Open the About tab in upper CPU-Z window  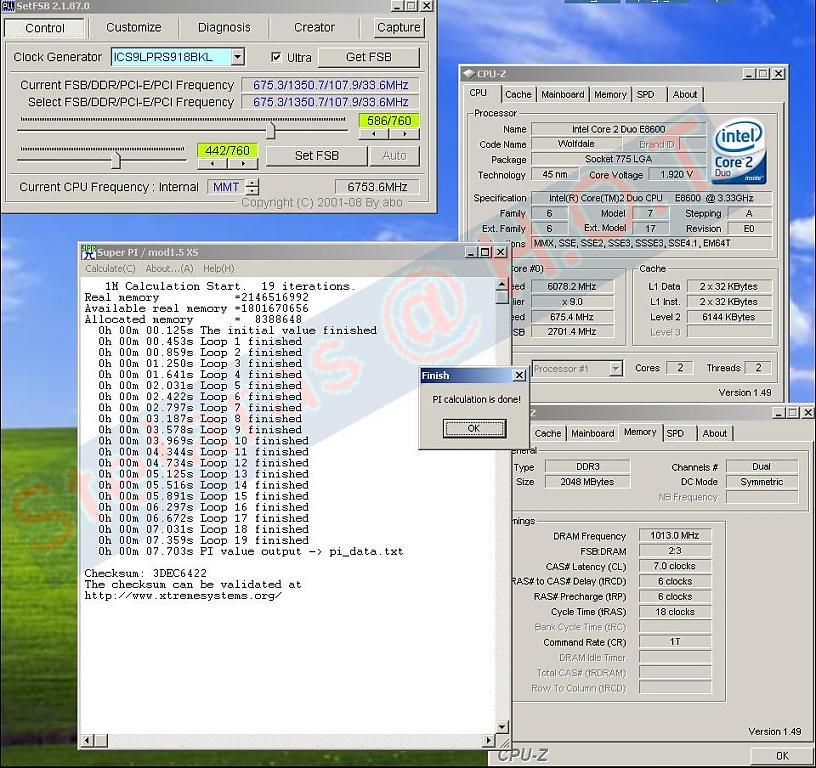684,95
